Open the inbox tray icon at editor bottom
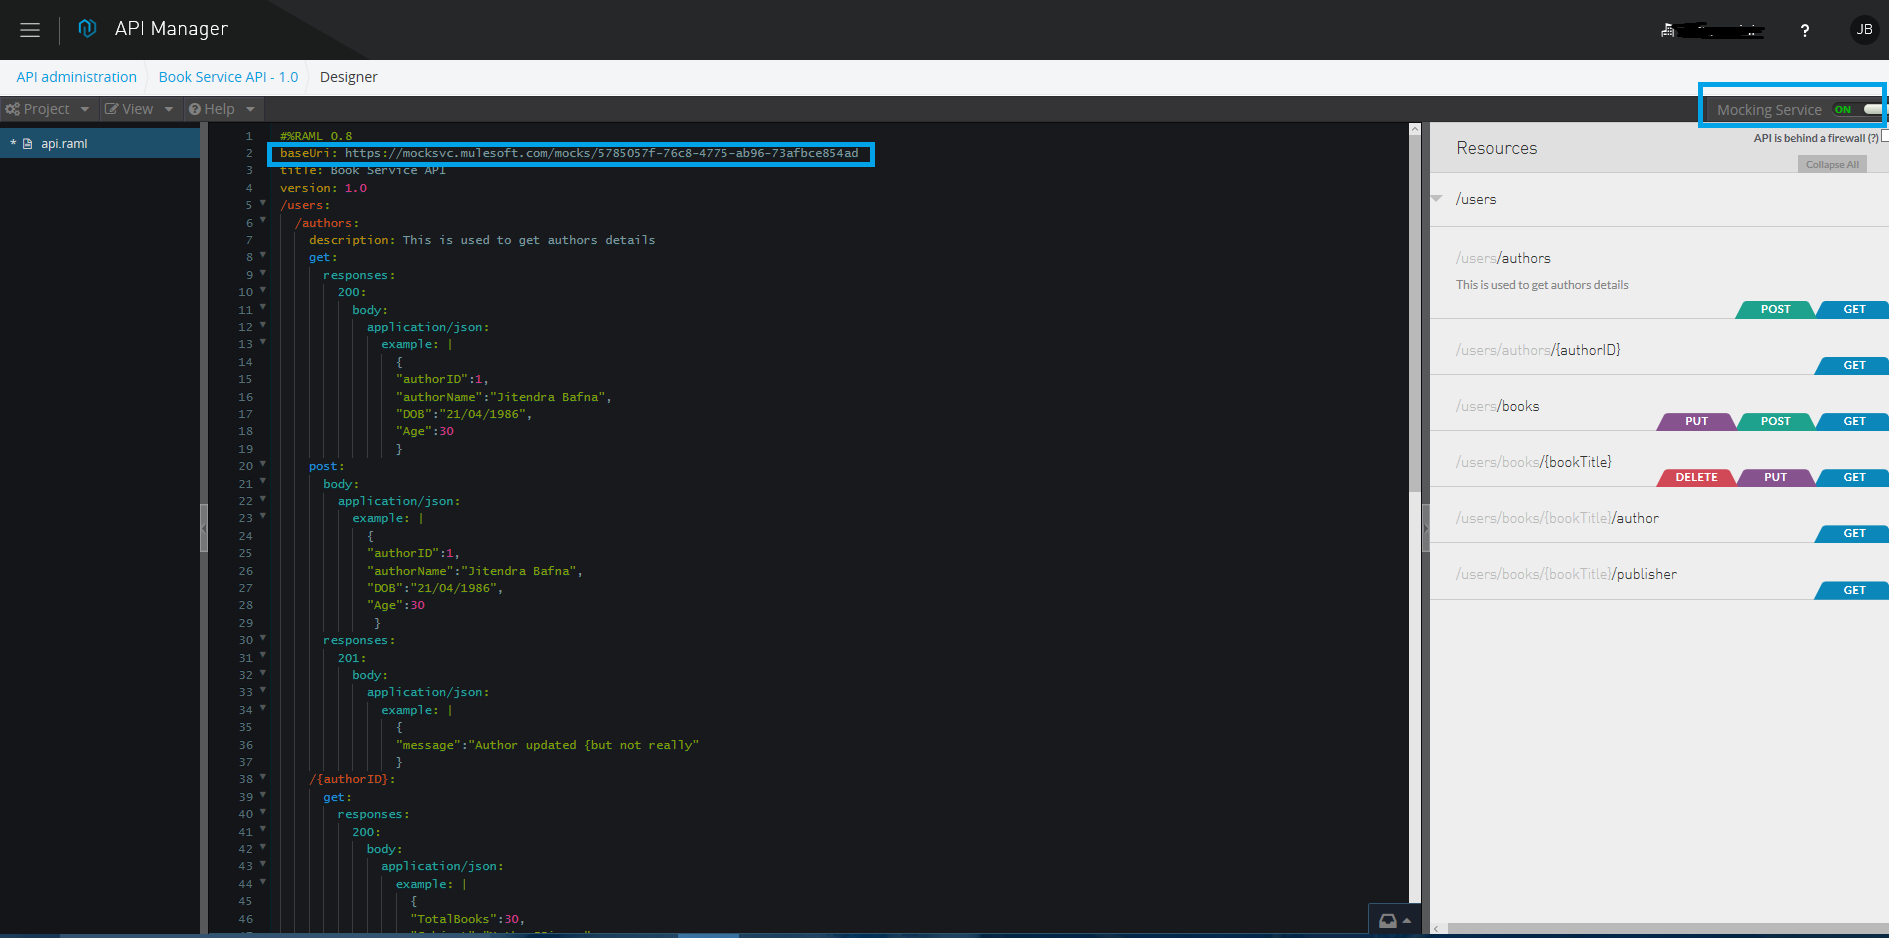 pyautogui.click(x=1388, y=921)
